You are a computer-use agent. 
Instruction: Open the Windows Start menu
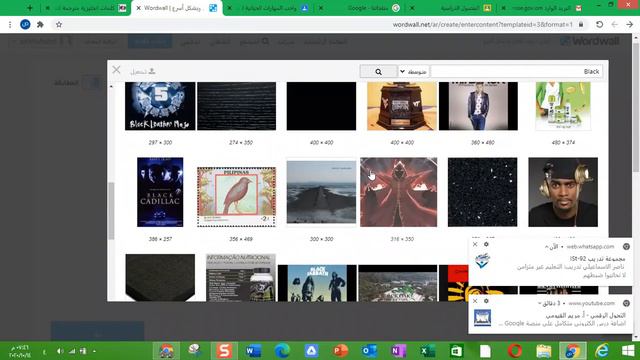pos(628,351)
